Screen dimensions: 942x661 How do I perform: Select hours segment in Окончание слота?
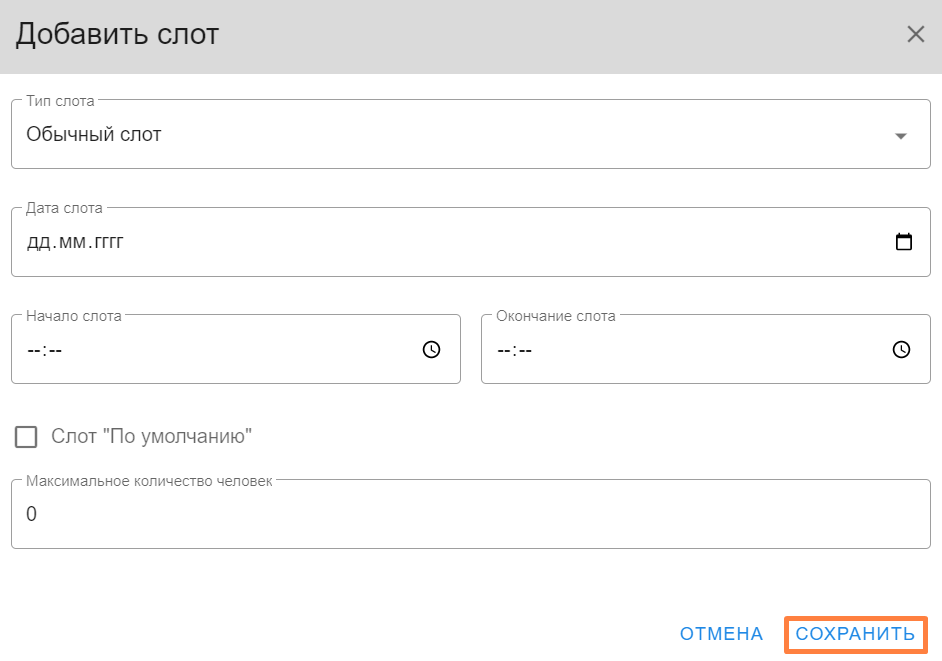pyautogui.click(x=503, y=351)
